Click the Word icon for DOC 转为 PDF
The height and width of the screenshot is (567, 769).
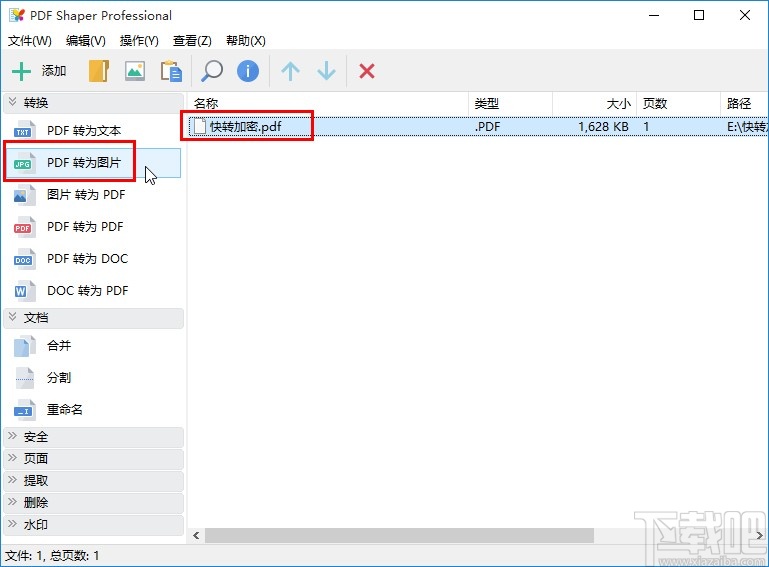point(25,290)
